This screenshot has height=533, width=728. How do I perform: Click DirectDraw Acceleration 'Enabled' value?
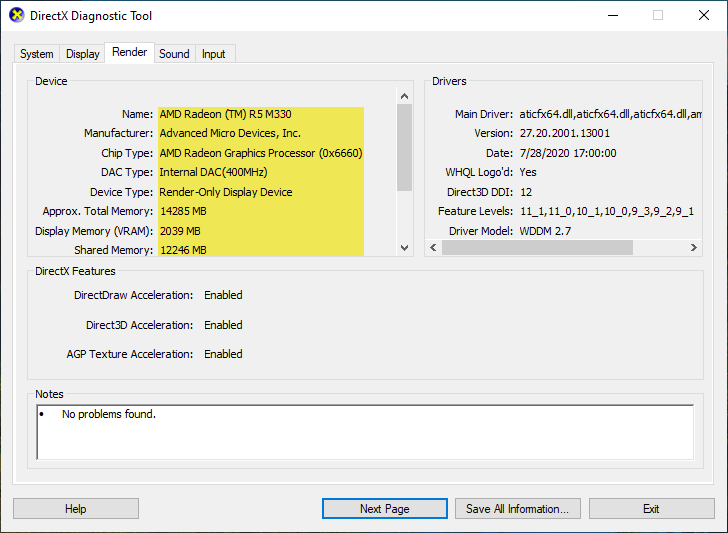(x=223, y=295)
